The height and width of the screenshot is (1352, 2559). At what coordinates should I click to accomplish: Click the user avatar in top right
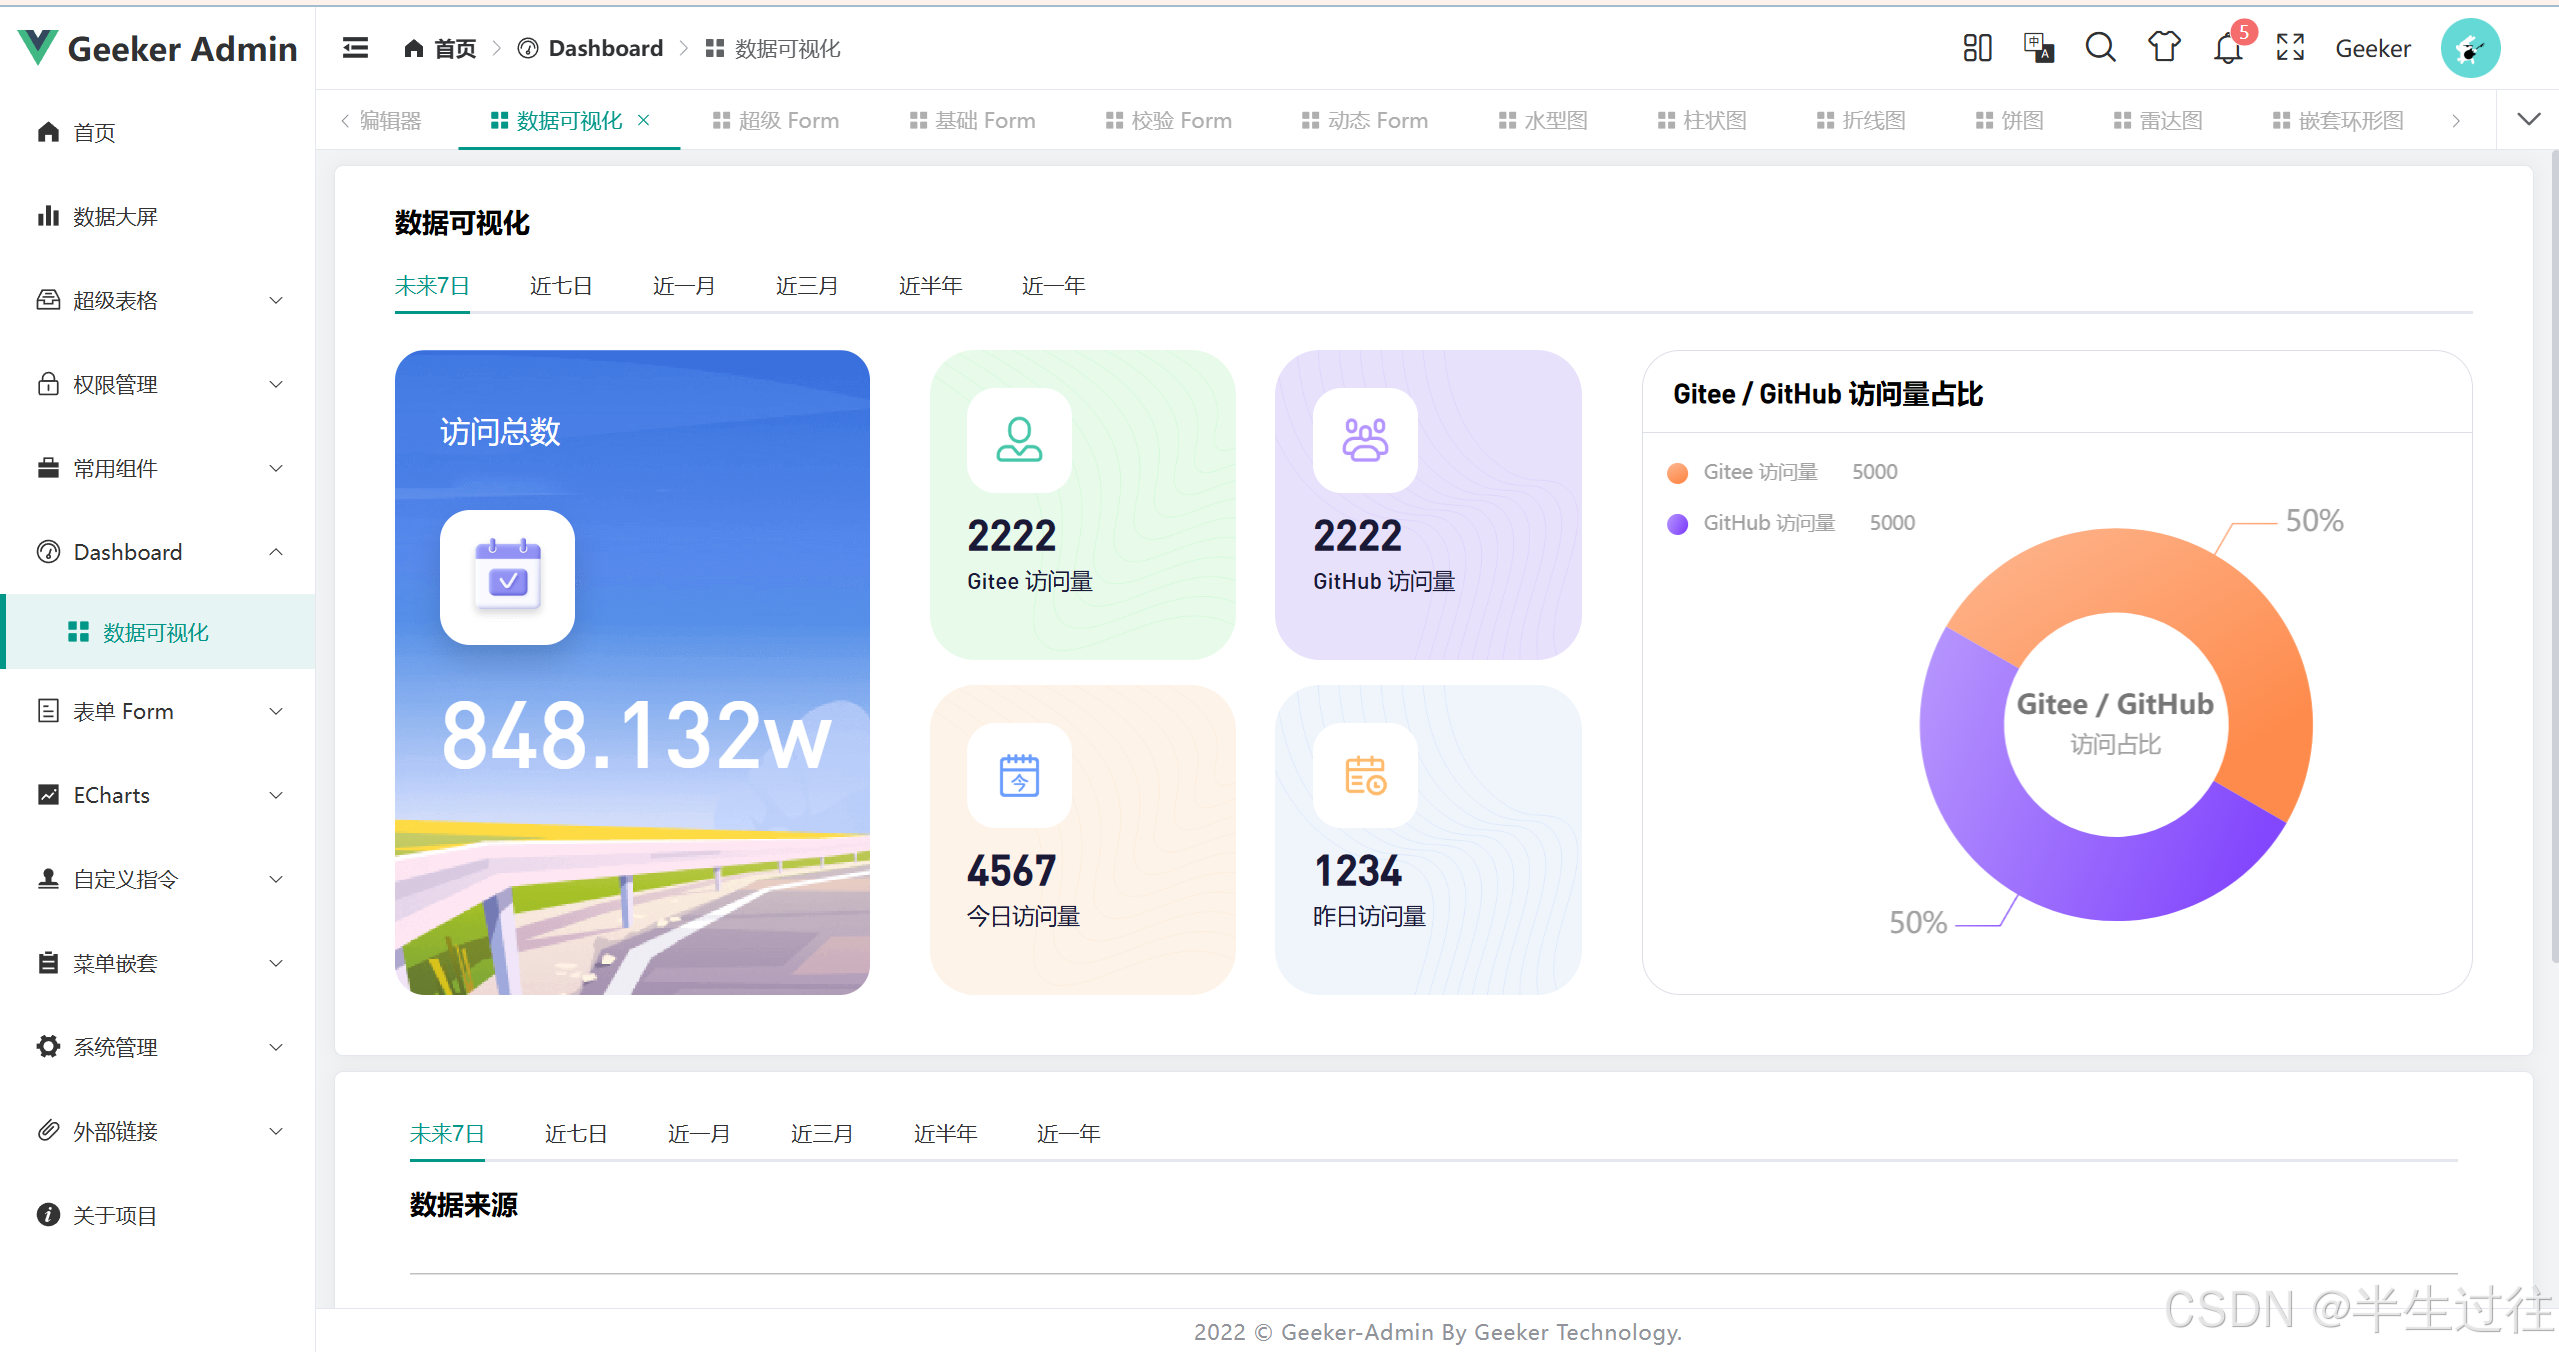tap(2469, 48)
